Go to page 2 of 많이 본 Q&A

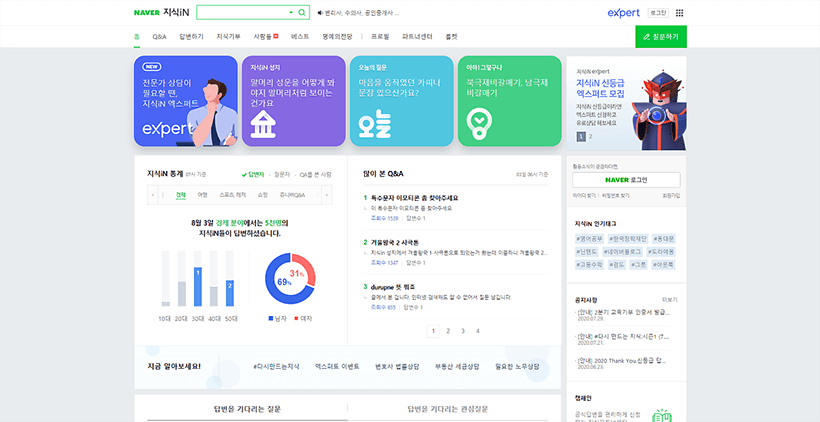coord(448,330)
